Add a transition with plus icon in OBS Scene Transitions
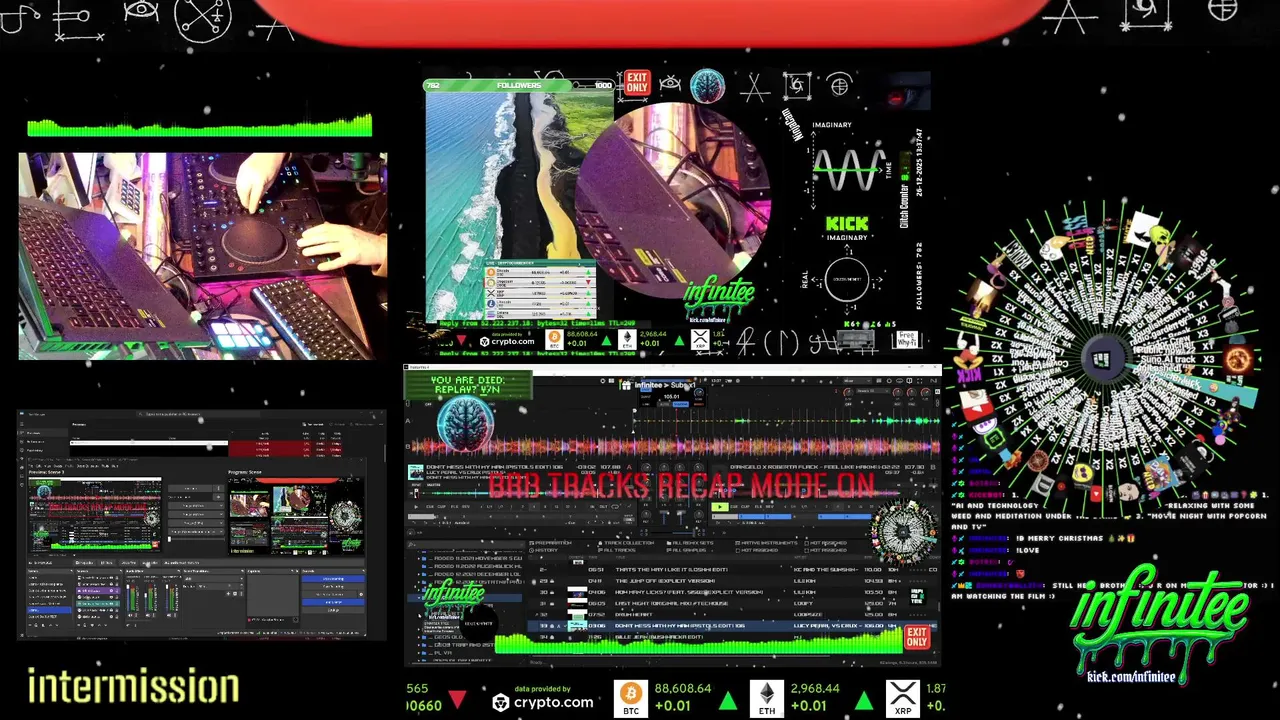The height and width of the screenshot is (720, 1280). tap(228, 594)
